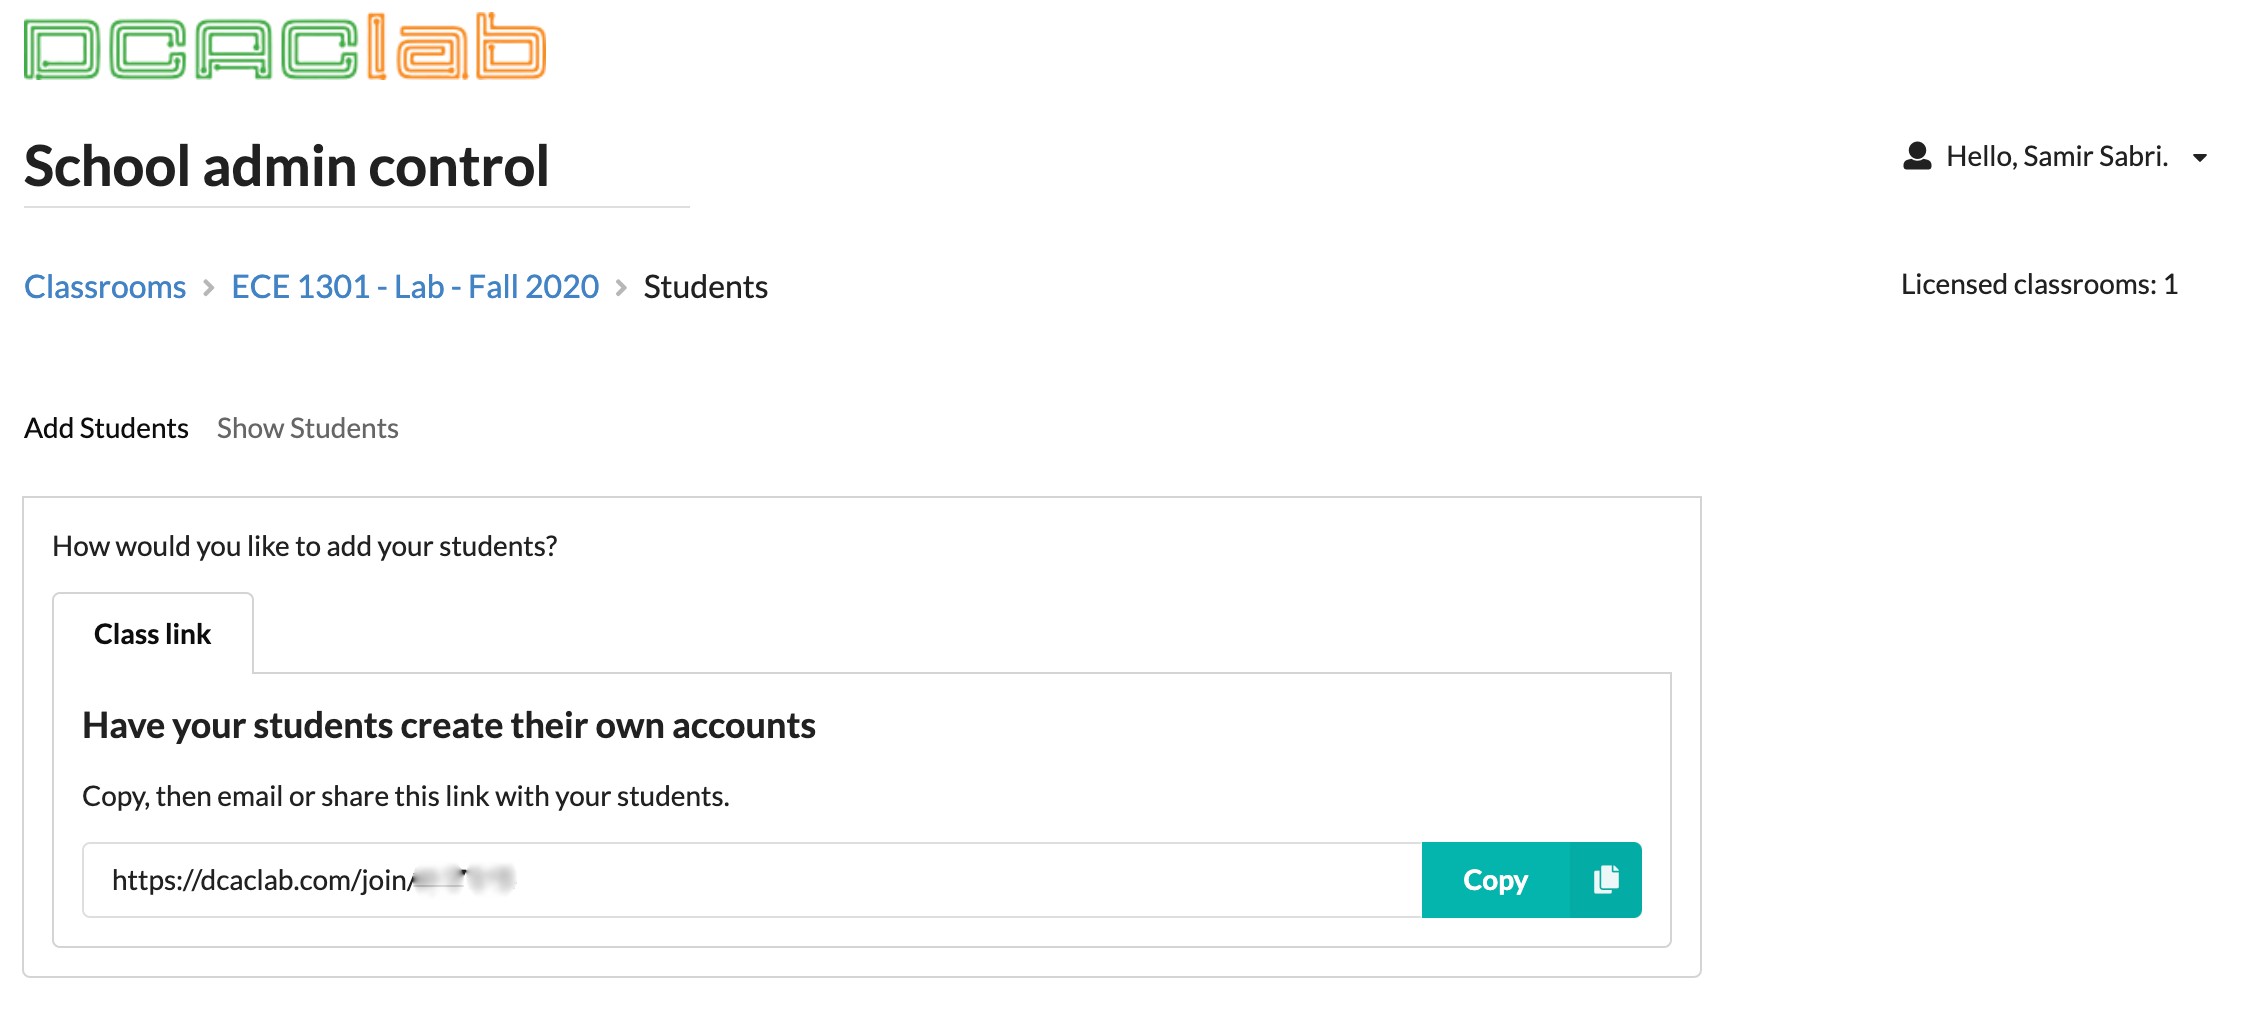Click the Copy button for the class link
The width and height of the screenshot is (2264, 1034).
point(1495,880)
